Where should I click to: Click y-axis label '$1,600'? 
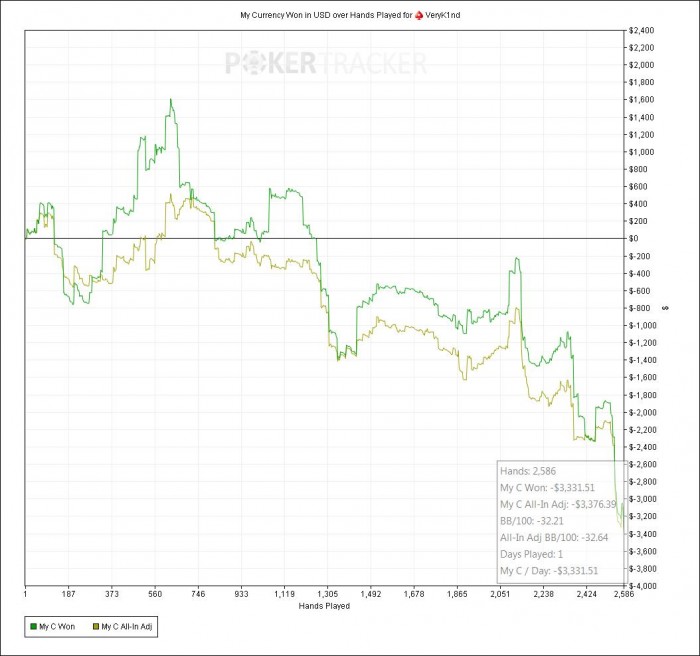point(642,100)
